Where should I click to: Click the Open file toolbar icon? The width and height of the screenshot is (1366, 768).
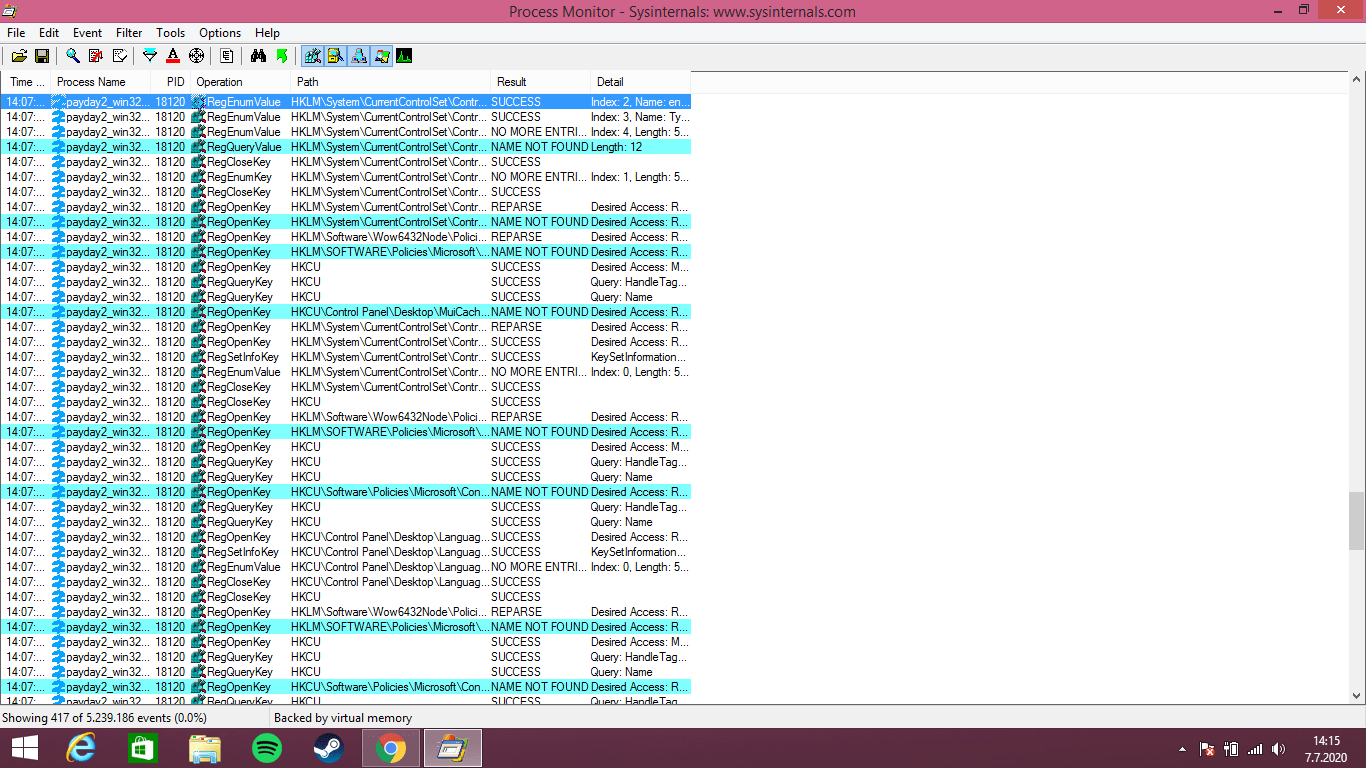[x=20, y=56]
